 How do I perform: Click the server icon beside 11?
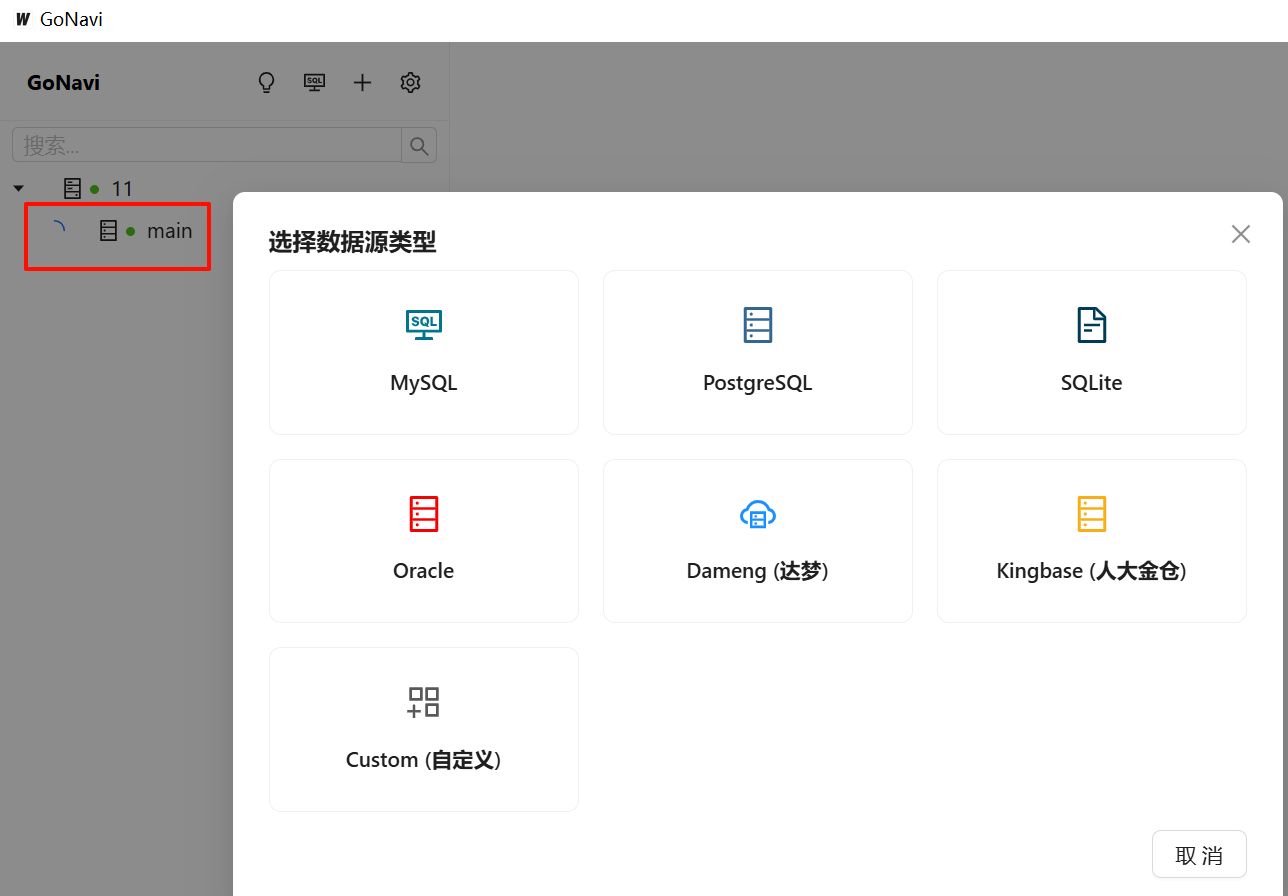pos(72,188)
